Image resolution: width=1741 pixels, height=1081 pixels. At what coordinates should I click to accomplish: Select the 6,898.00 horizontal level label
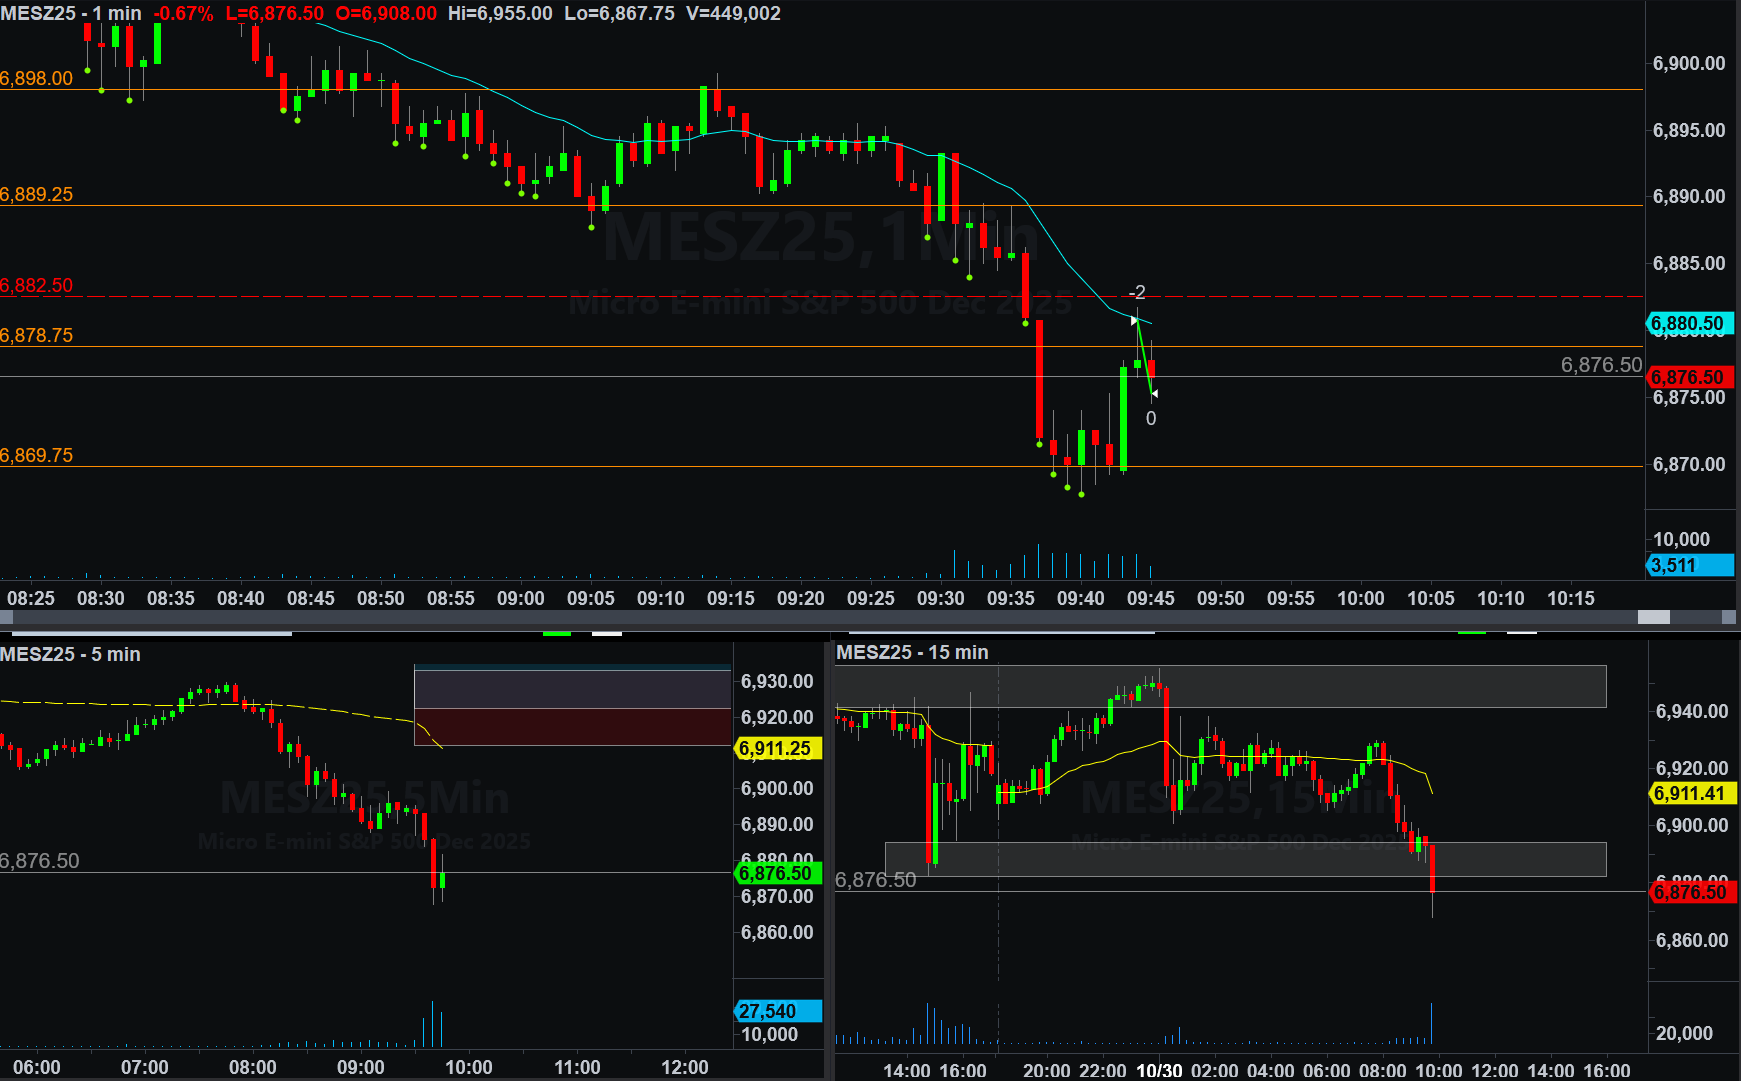click(37, 78)
